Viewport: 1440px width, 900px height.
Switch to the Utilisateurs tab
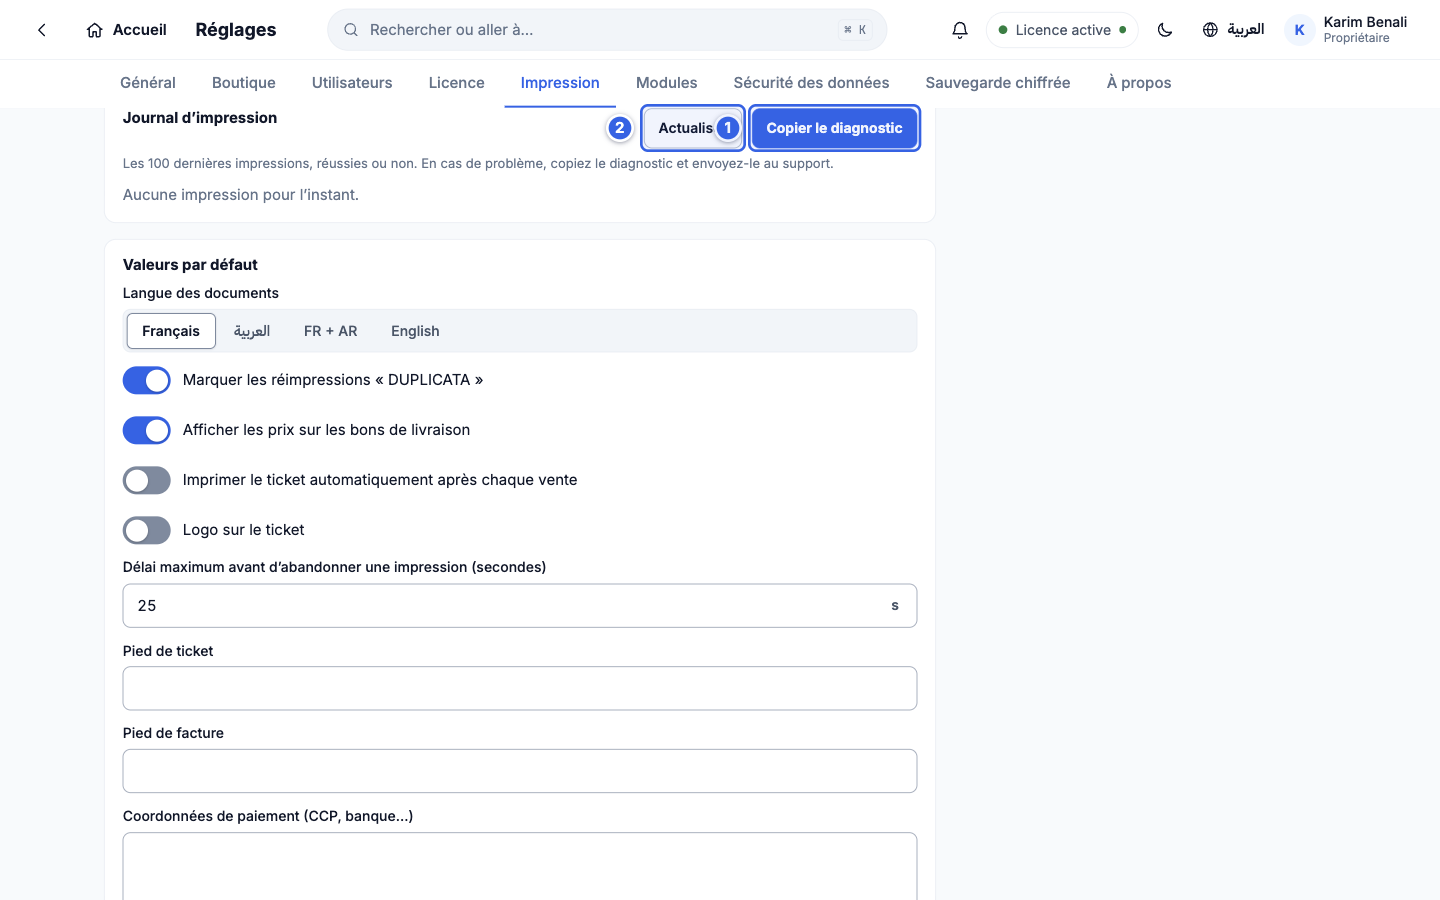(x=352, y=83)
